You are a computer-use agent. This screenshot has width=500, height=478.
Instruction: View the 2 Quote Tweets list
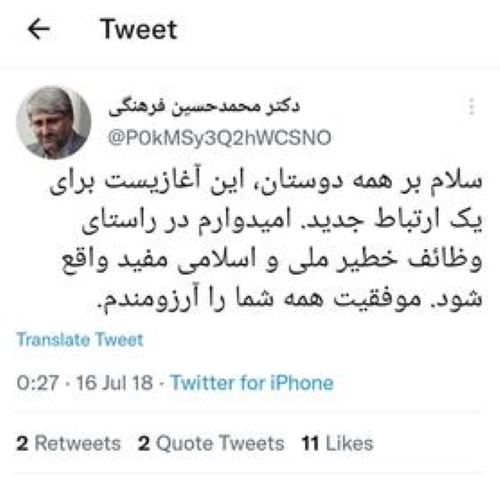click(211, 443)
